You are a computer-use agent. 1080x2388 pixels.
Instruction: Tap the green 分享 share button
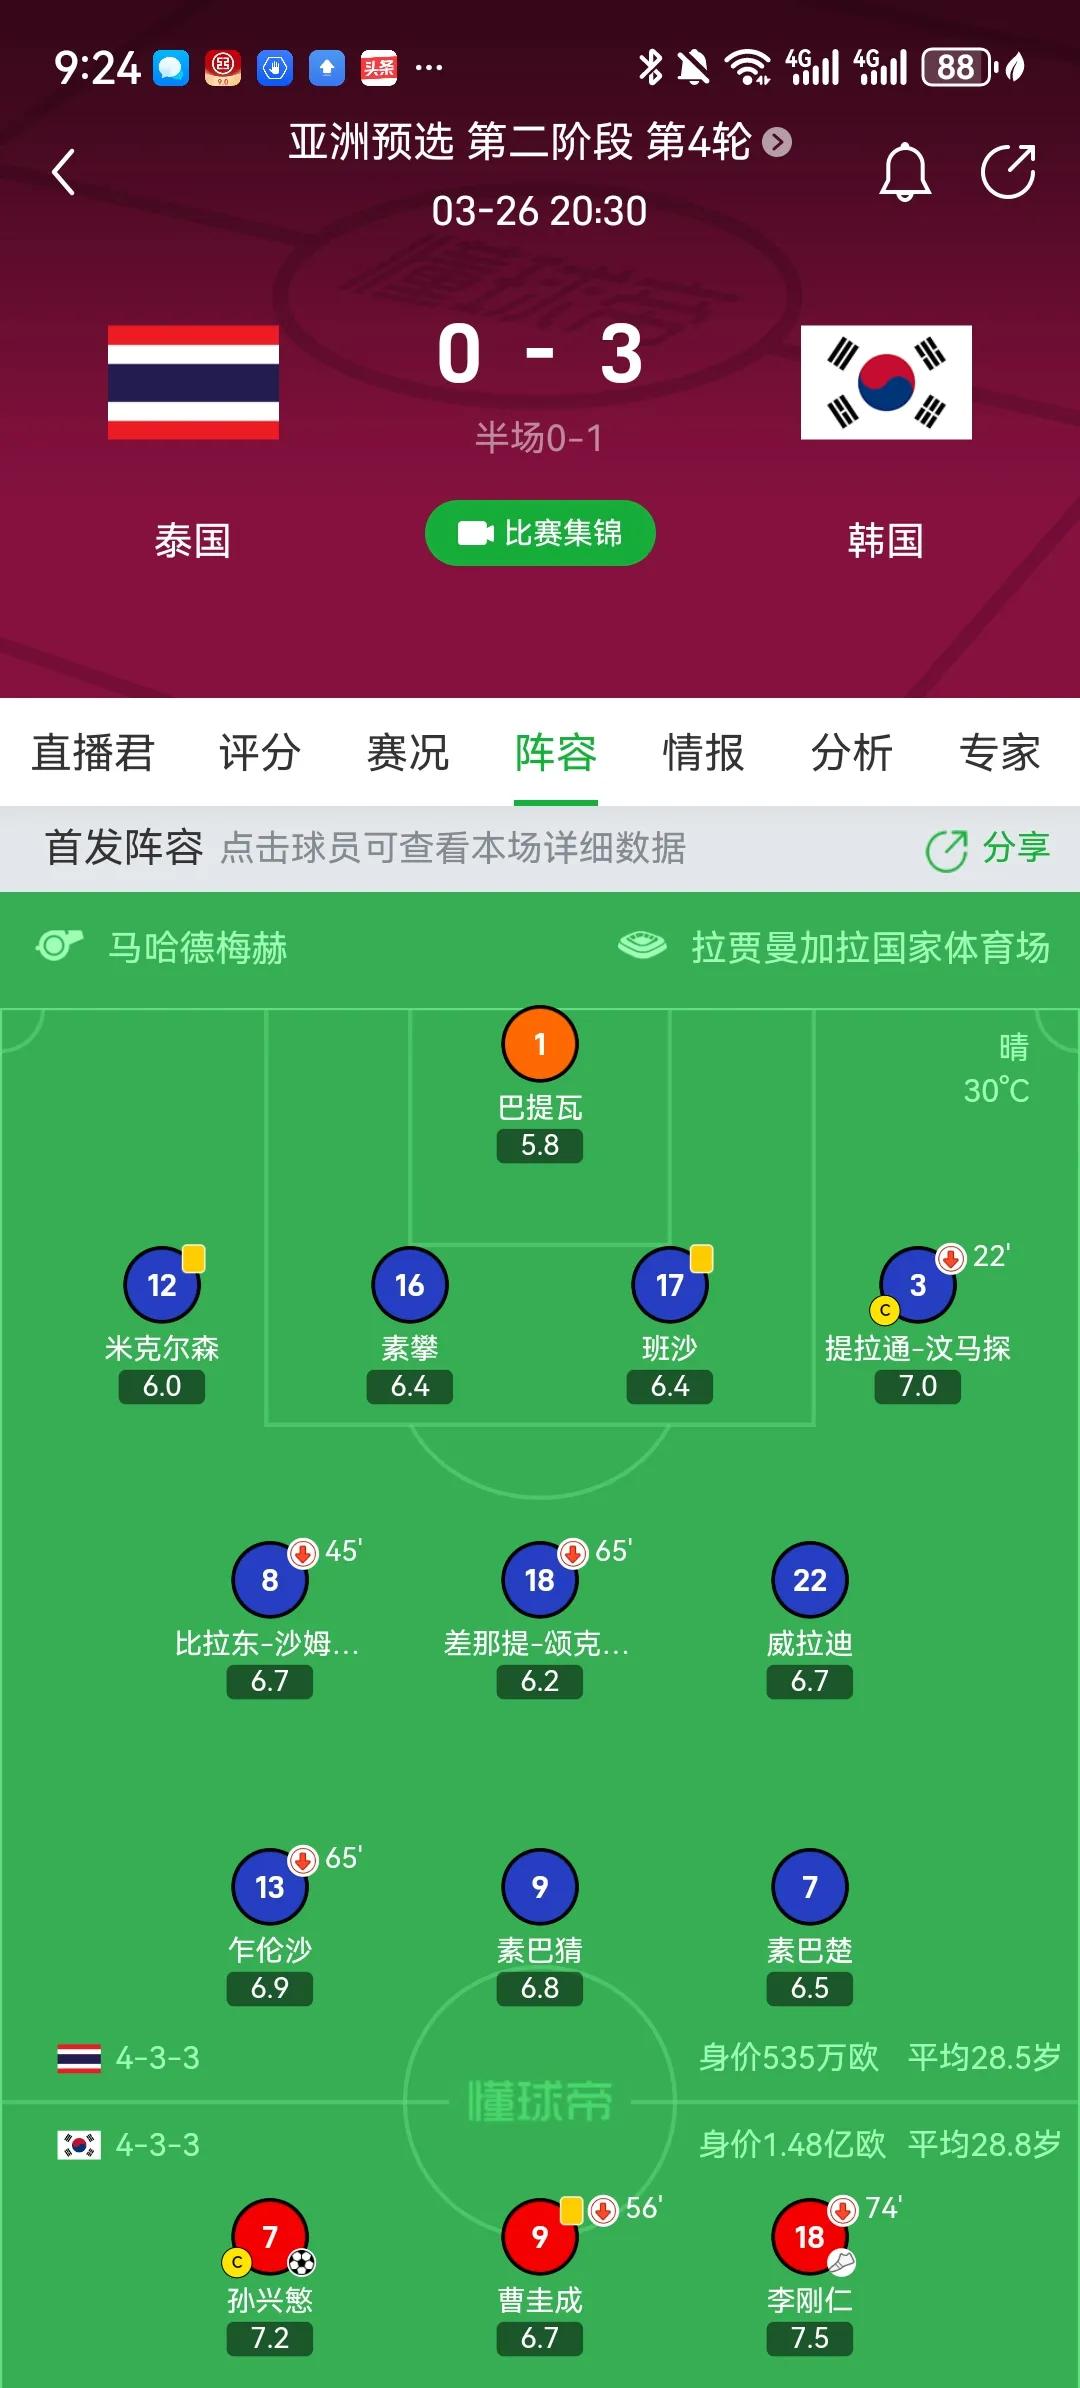[x=988, y=849]
